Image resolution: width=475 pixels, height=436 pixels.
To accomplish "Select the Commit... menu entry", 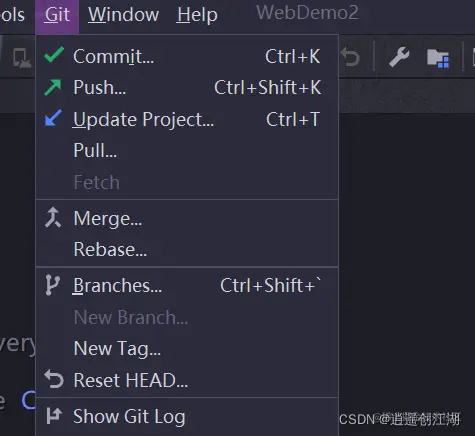I will (x=187, y=56).
